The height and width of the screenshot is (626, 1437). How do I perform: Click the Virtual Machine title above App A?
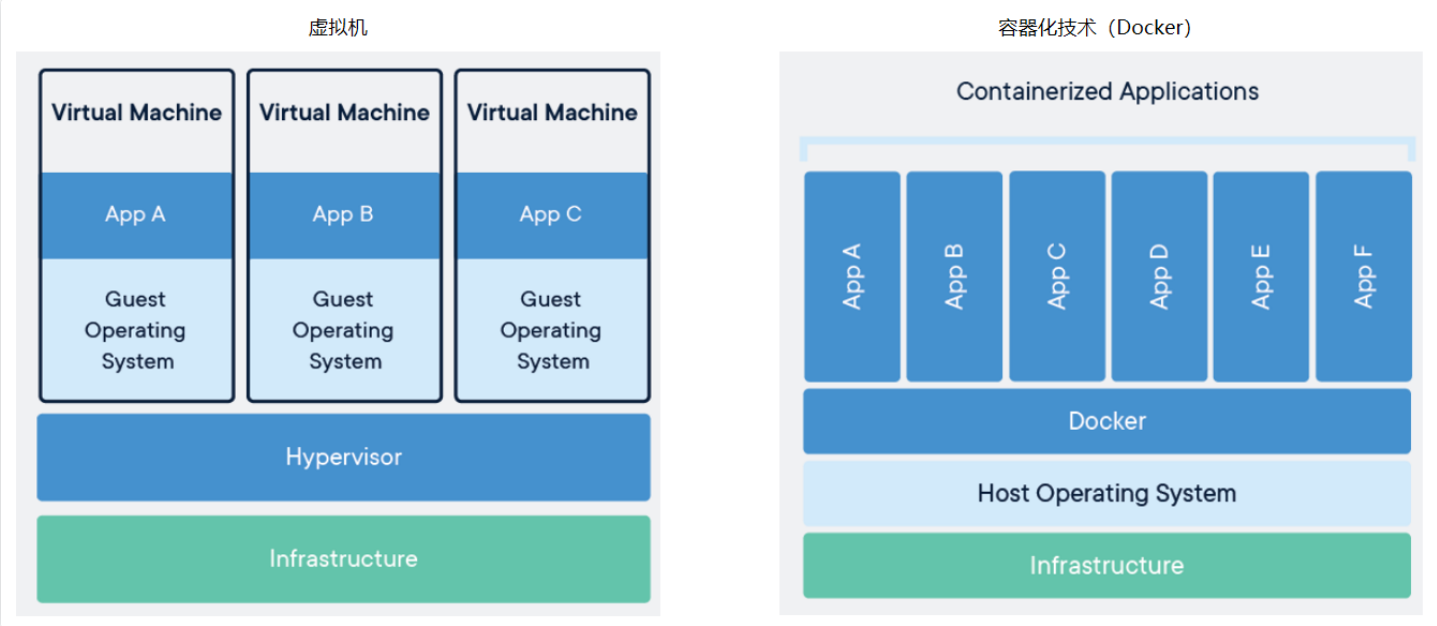point(137,113)
